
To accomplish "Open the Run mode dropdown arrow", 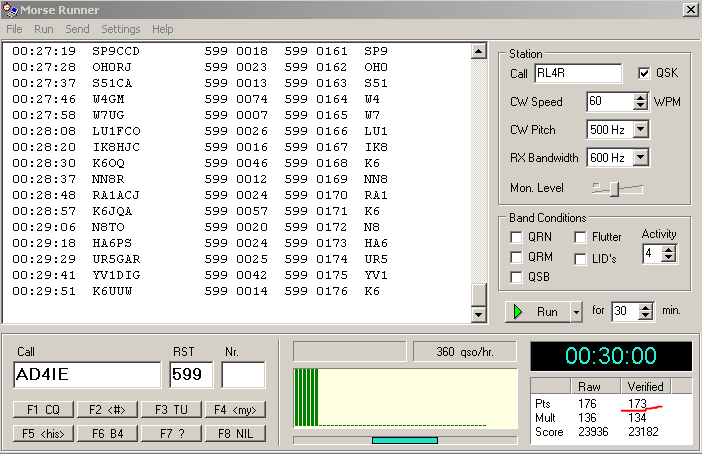I will click(575, 311).
